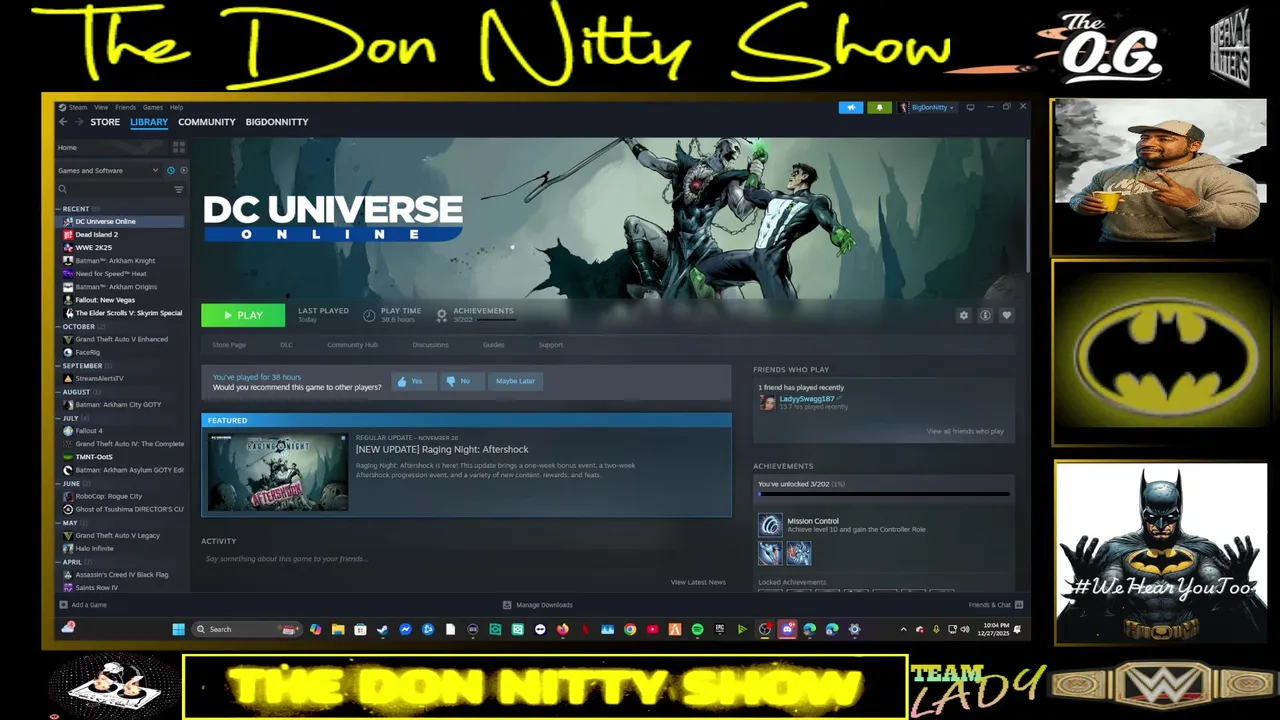This screenshot has height=720, width=1280.
Task: Open the BIGDONNITTY profile tab
Action: 277,122
